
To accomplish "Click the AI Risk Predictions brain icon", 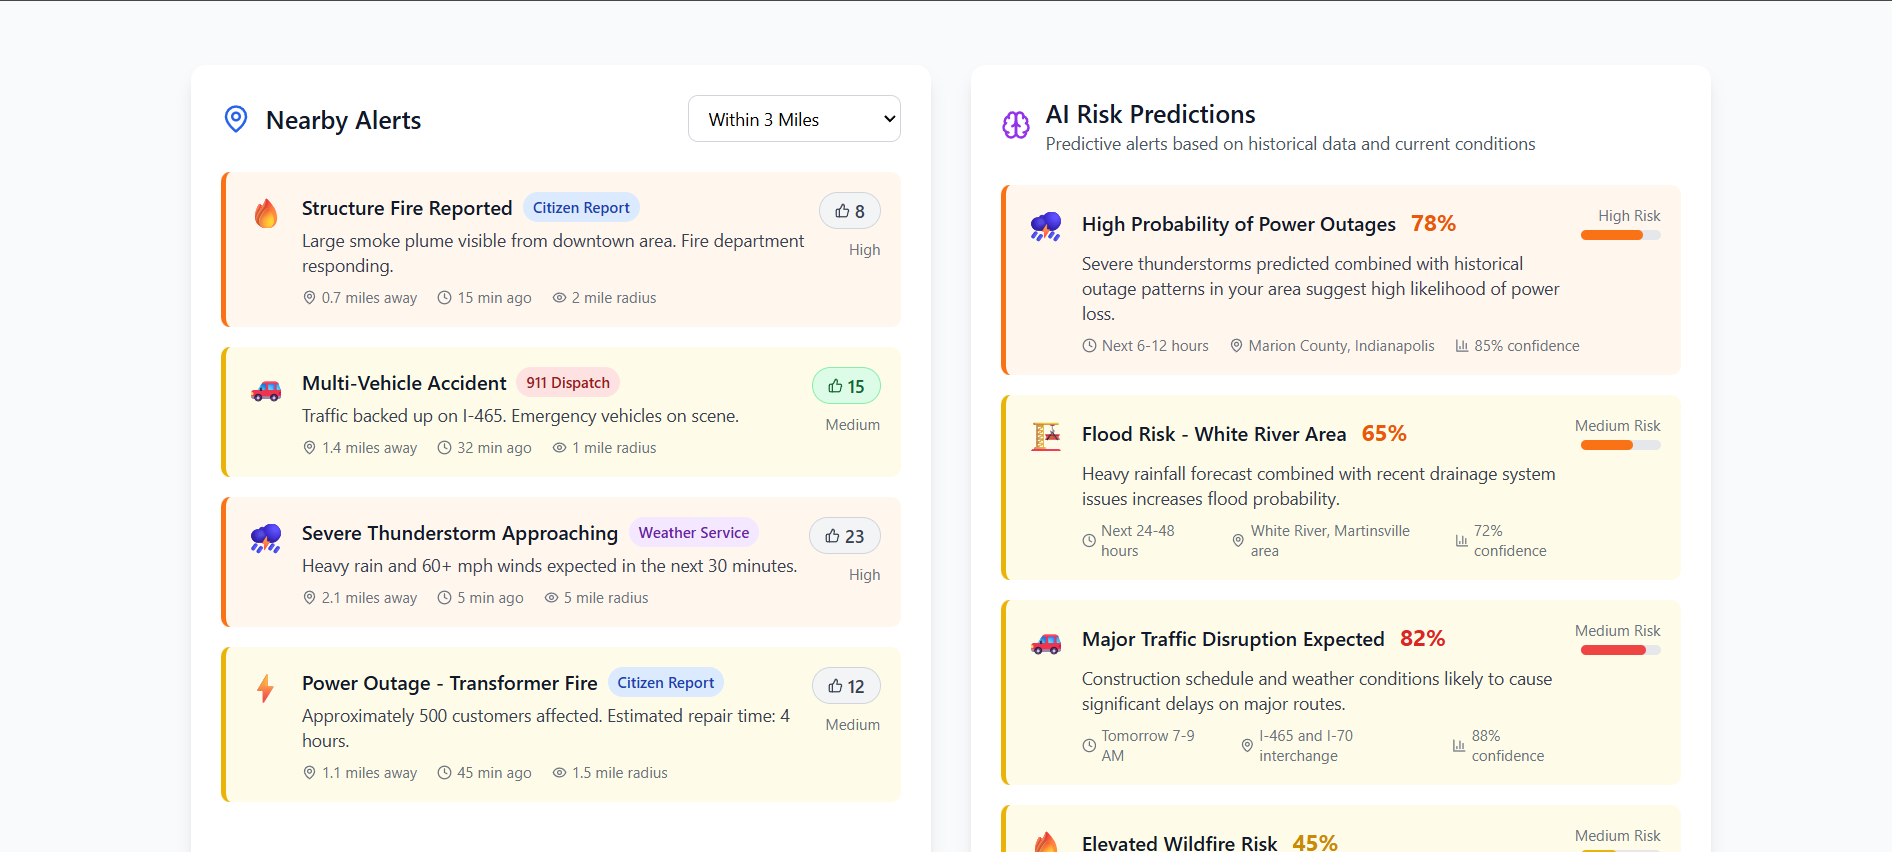I will 1016,125.
